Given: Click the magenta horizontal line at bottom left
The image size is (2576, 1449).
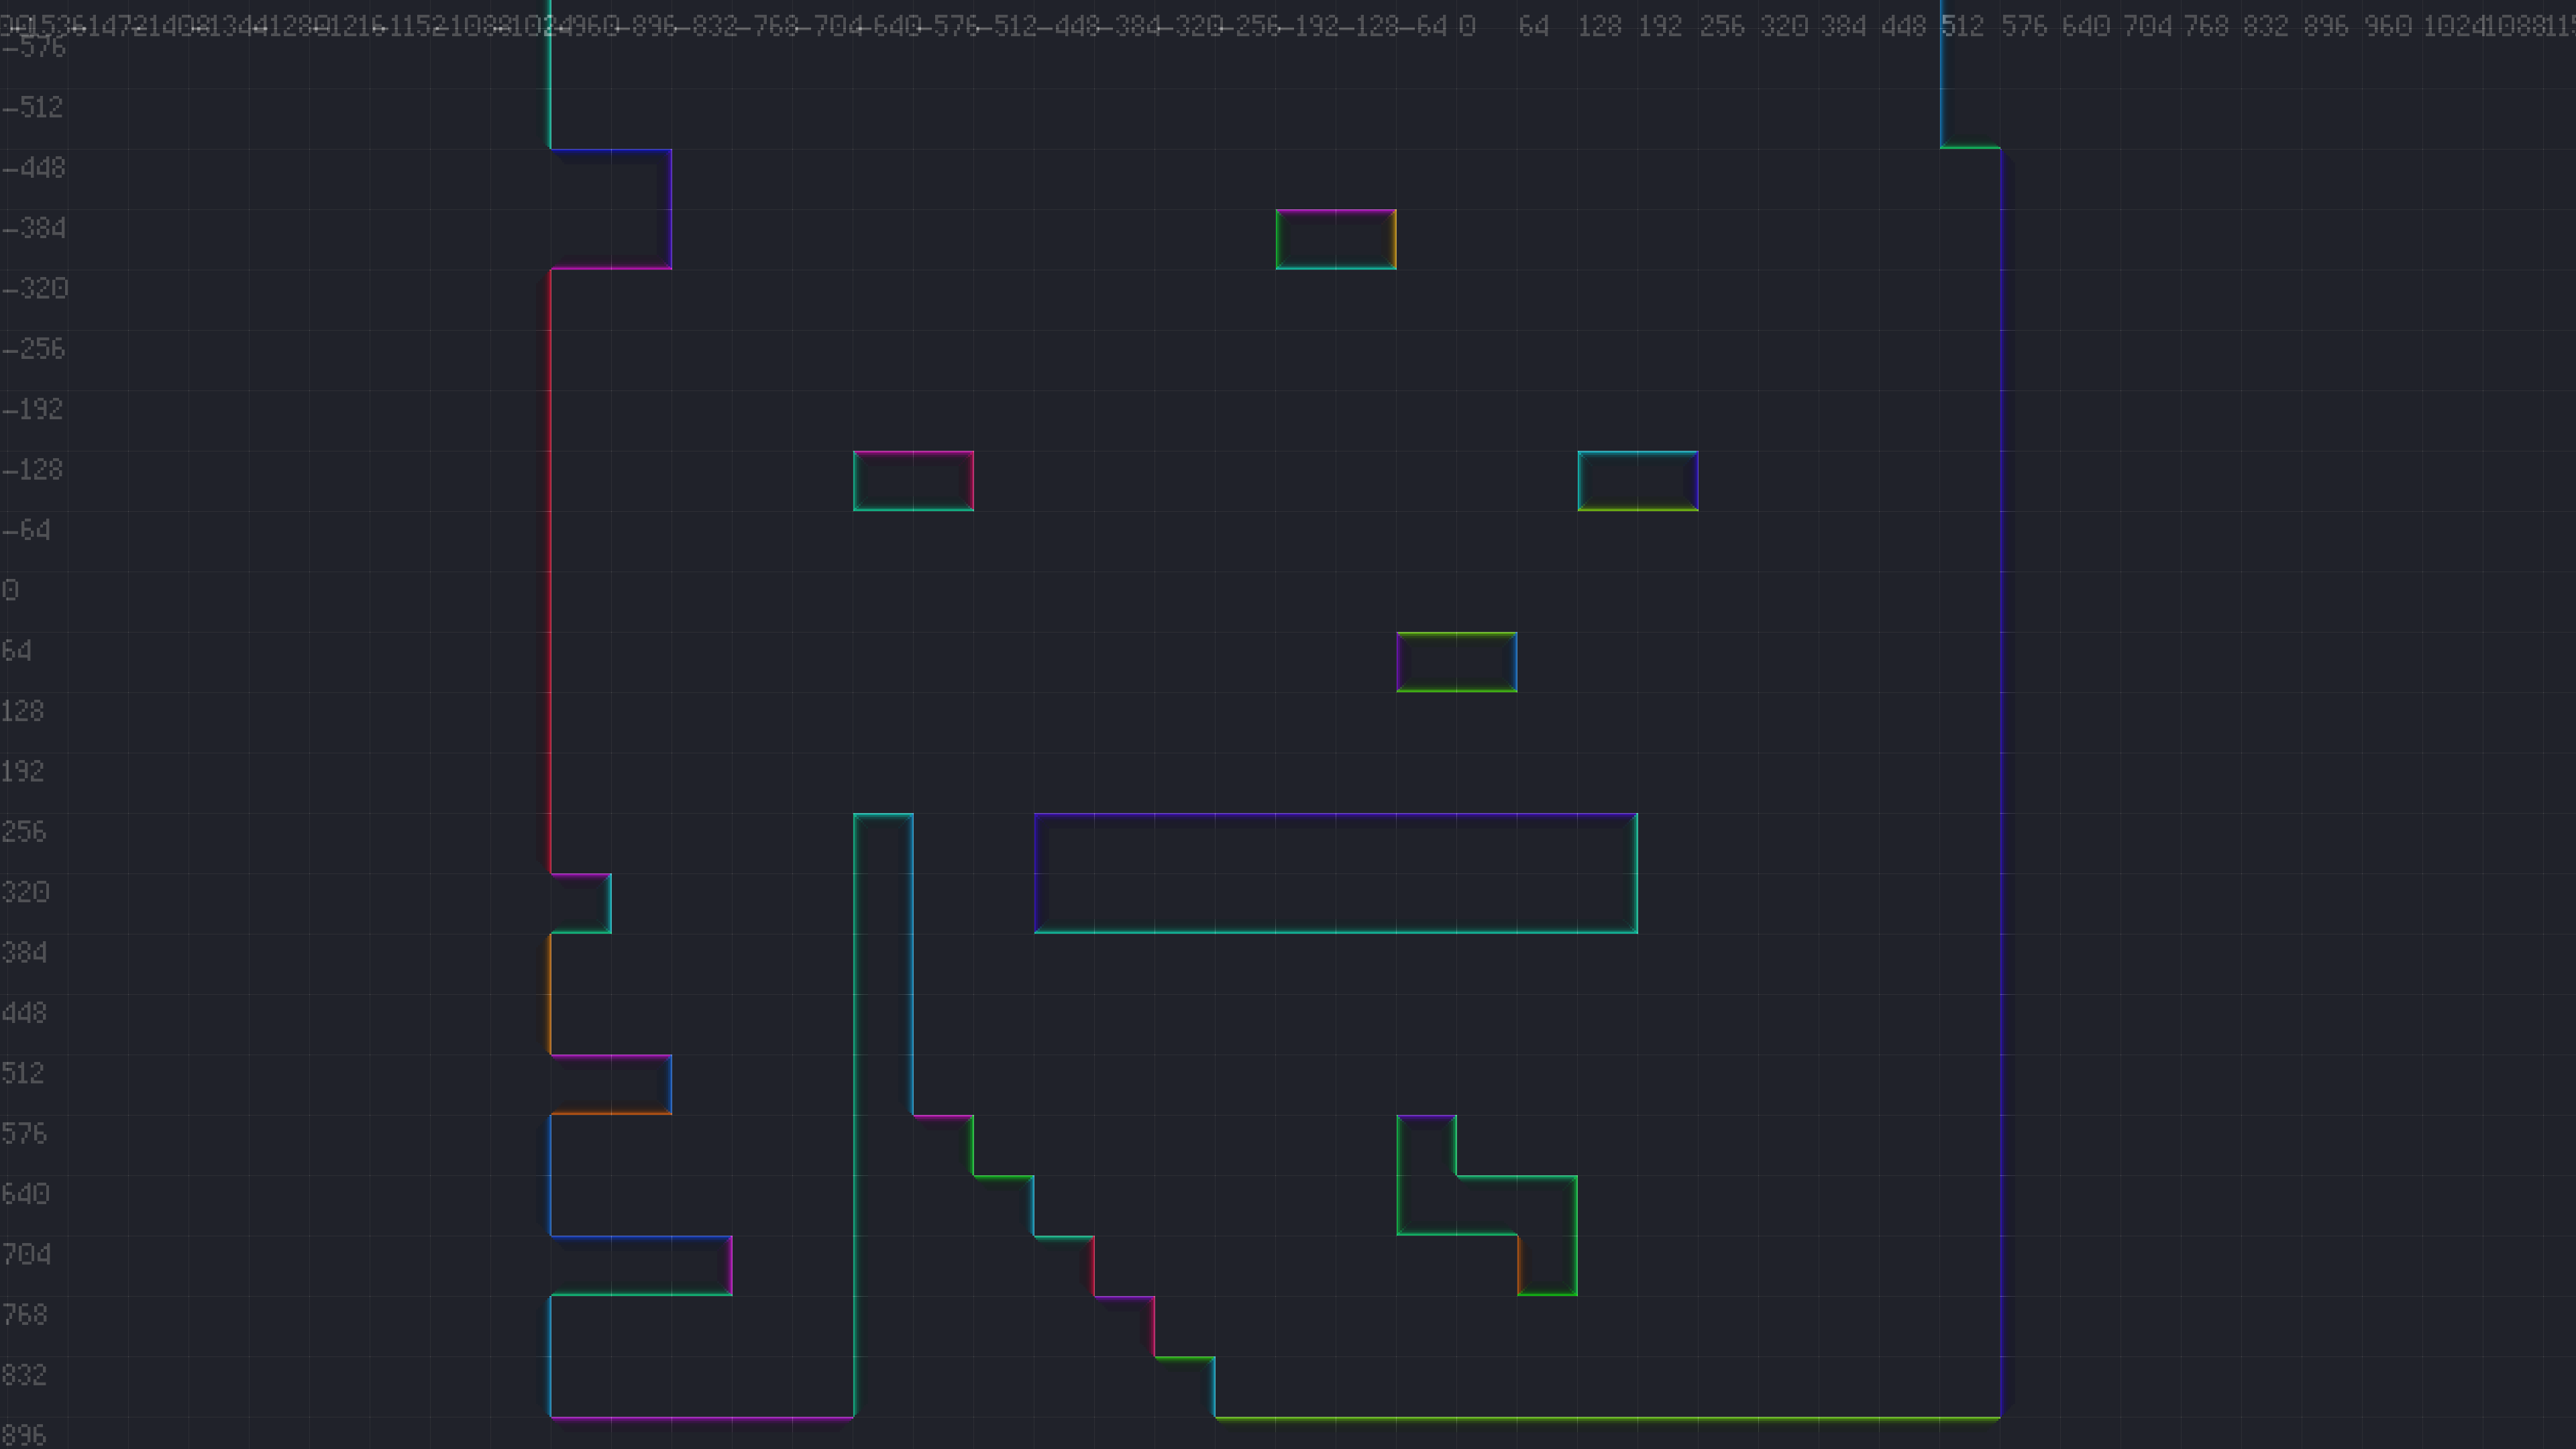Looking at the screenshot, I should 700,1417.
